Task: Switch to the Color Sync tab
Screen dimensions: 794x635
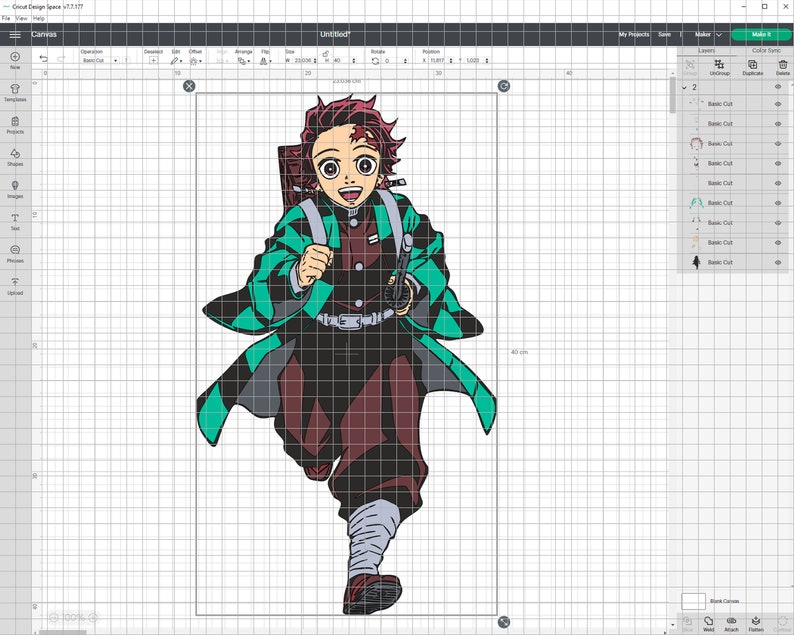Action: tap(766, 51)
